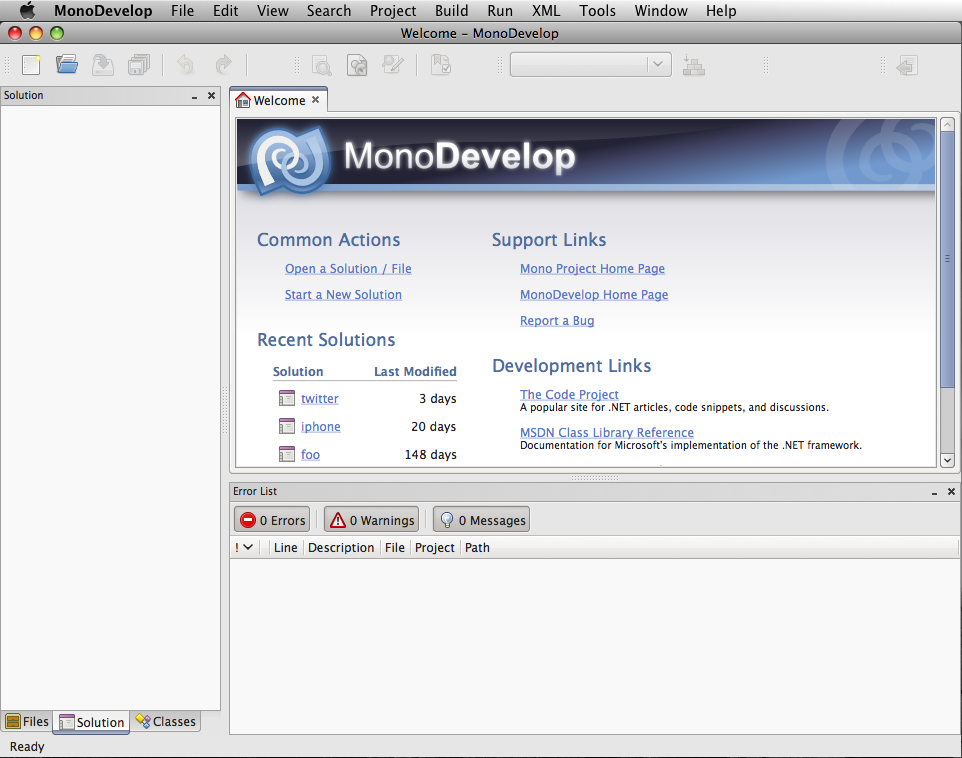Image resolution: width=962 pixels, height=758 pixels.
Task: Minimize the Solution pad
Action: coord(194,96)
